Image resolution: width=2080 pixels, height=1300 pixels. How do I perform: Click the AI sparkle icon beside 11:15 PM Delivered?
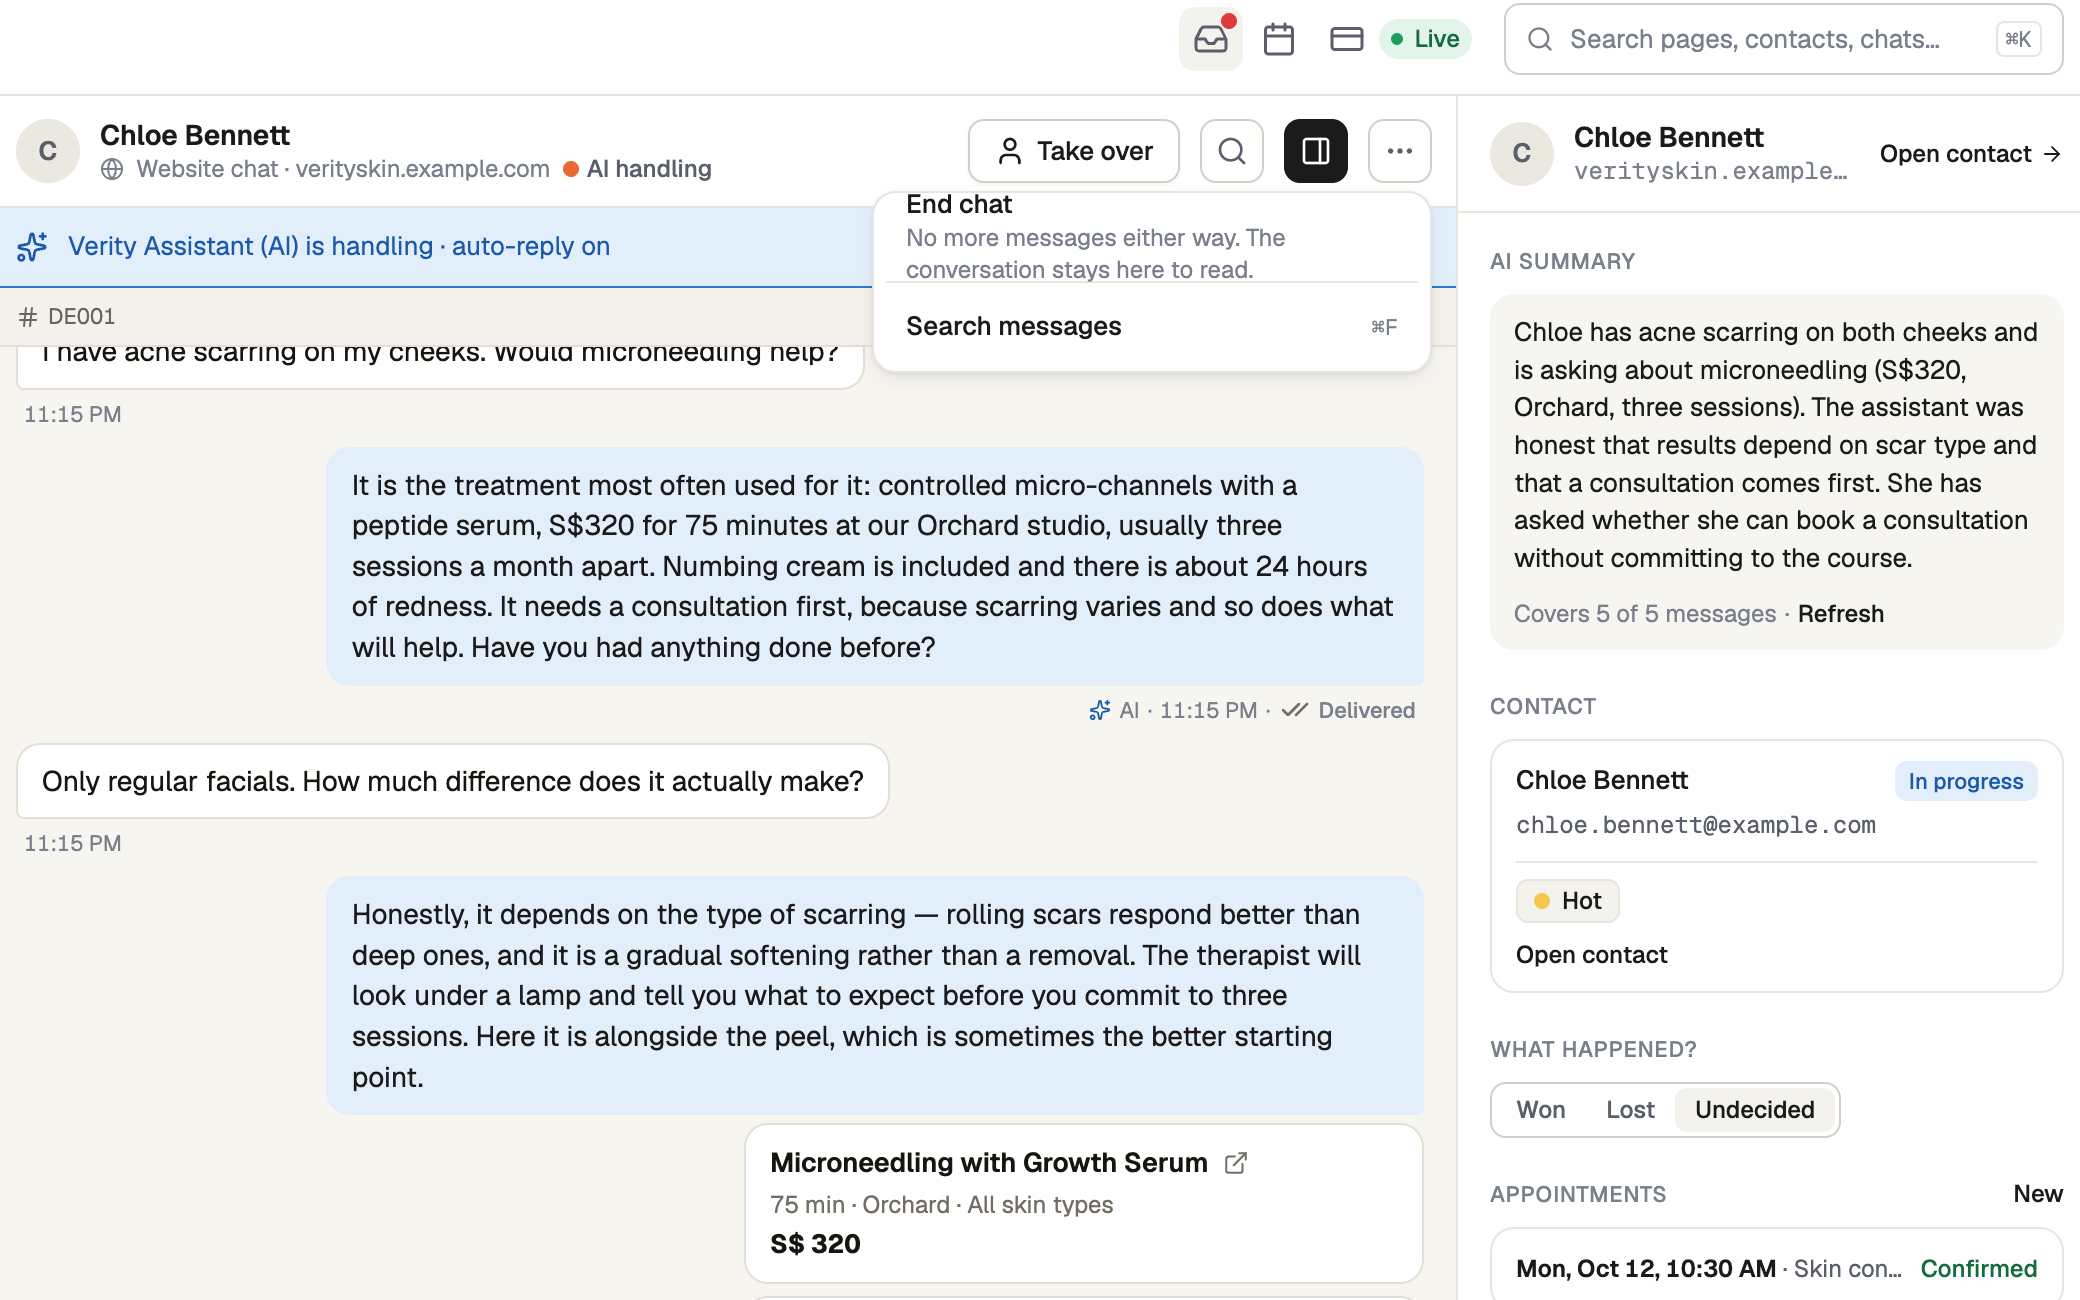(1099, 710)
